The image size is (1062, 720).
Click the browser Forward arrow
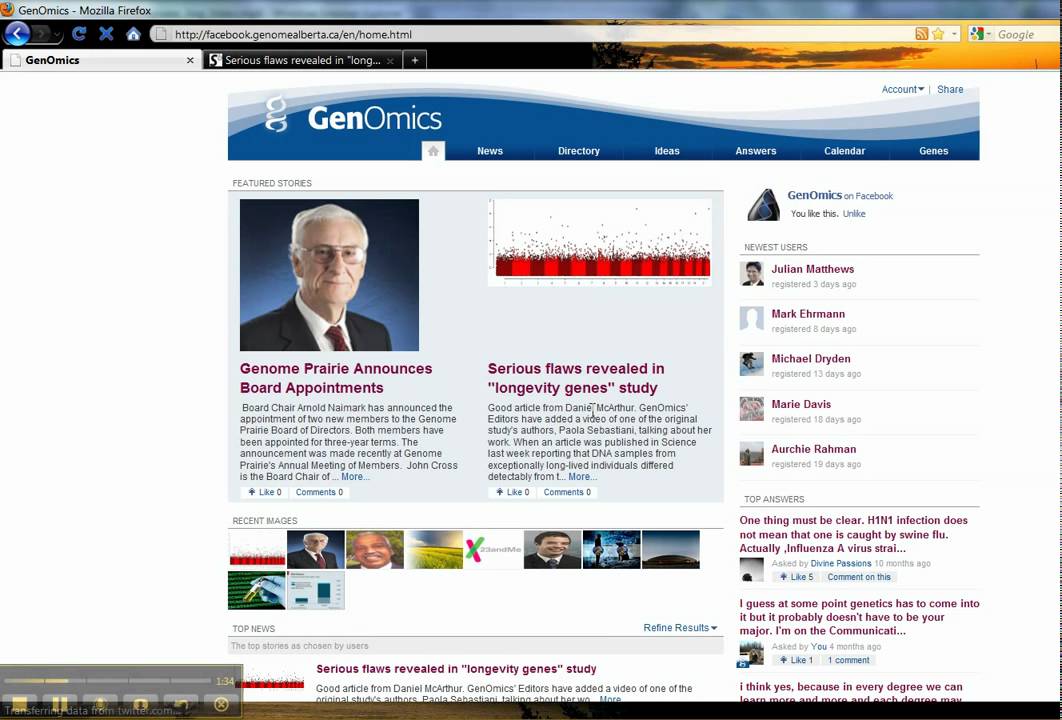[42, 34]
